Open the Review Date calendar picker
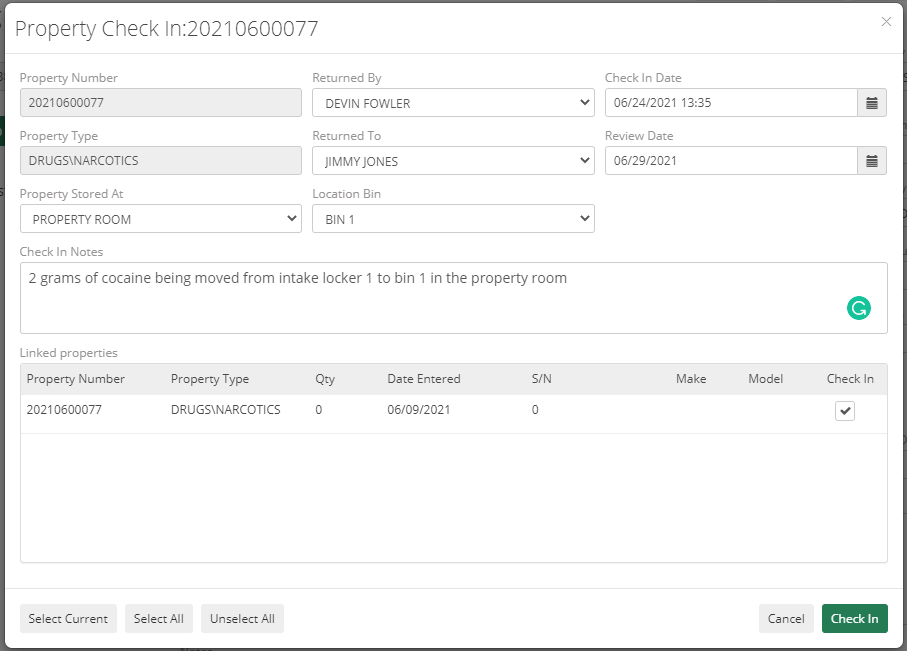This screenshot has height=651, width=907. tap(869, 160)
